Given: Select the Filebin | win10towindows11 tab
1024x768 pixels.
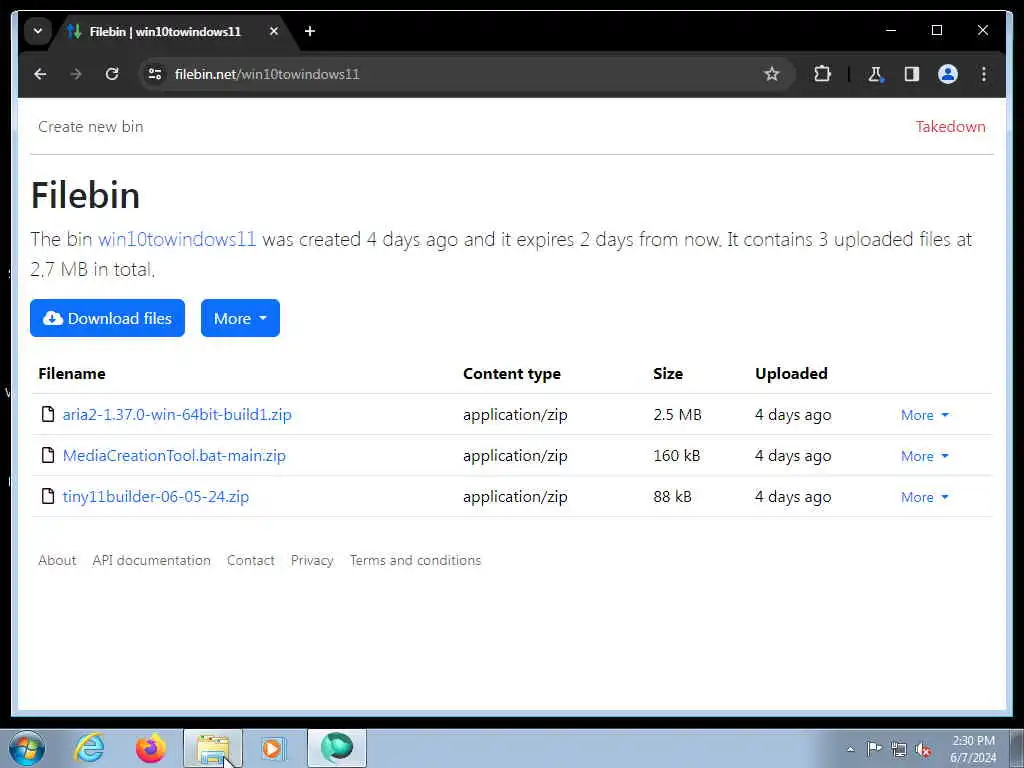Looking at the screenshot, I should pyautogui.click(x=173, y=31).
